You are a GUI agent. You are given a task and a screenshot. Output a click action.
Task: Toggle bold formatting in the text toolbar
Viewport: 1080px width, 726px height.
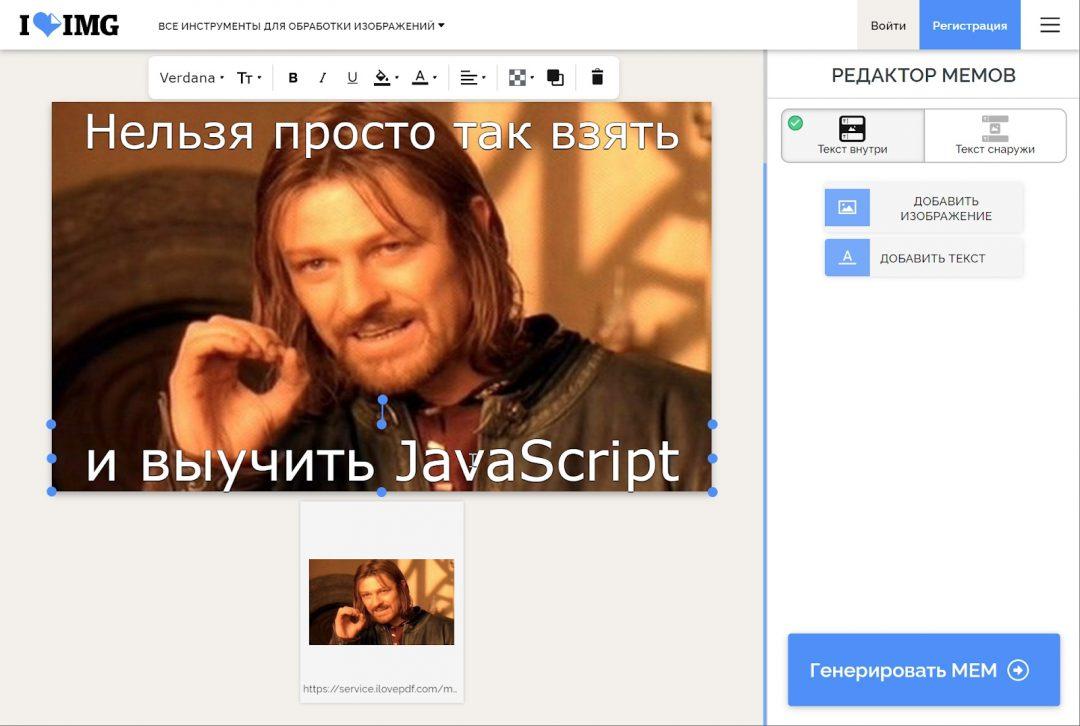293,77
